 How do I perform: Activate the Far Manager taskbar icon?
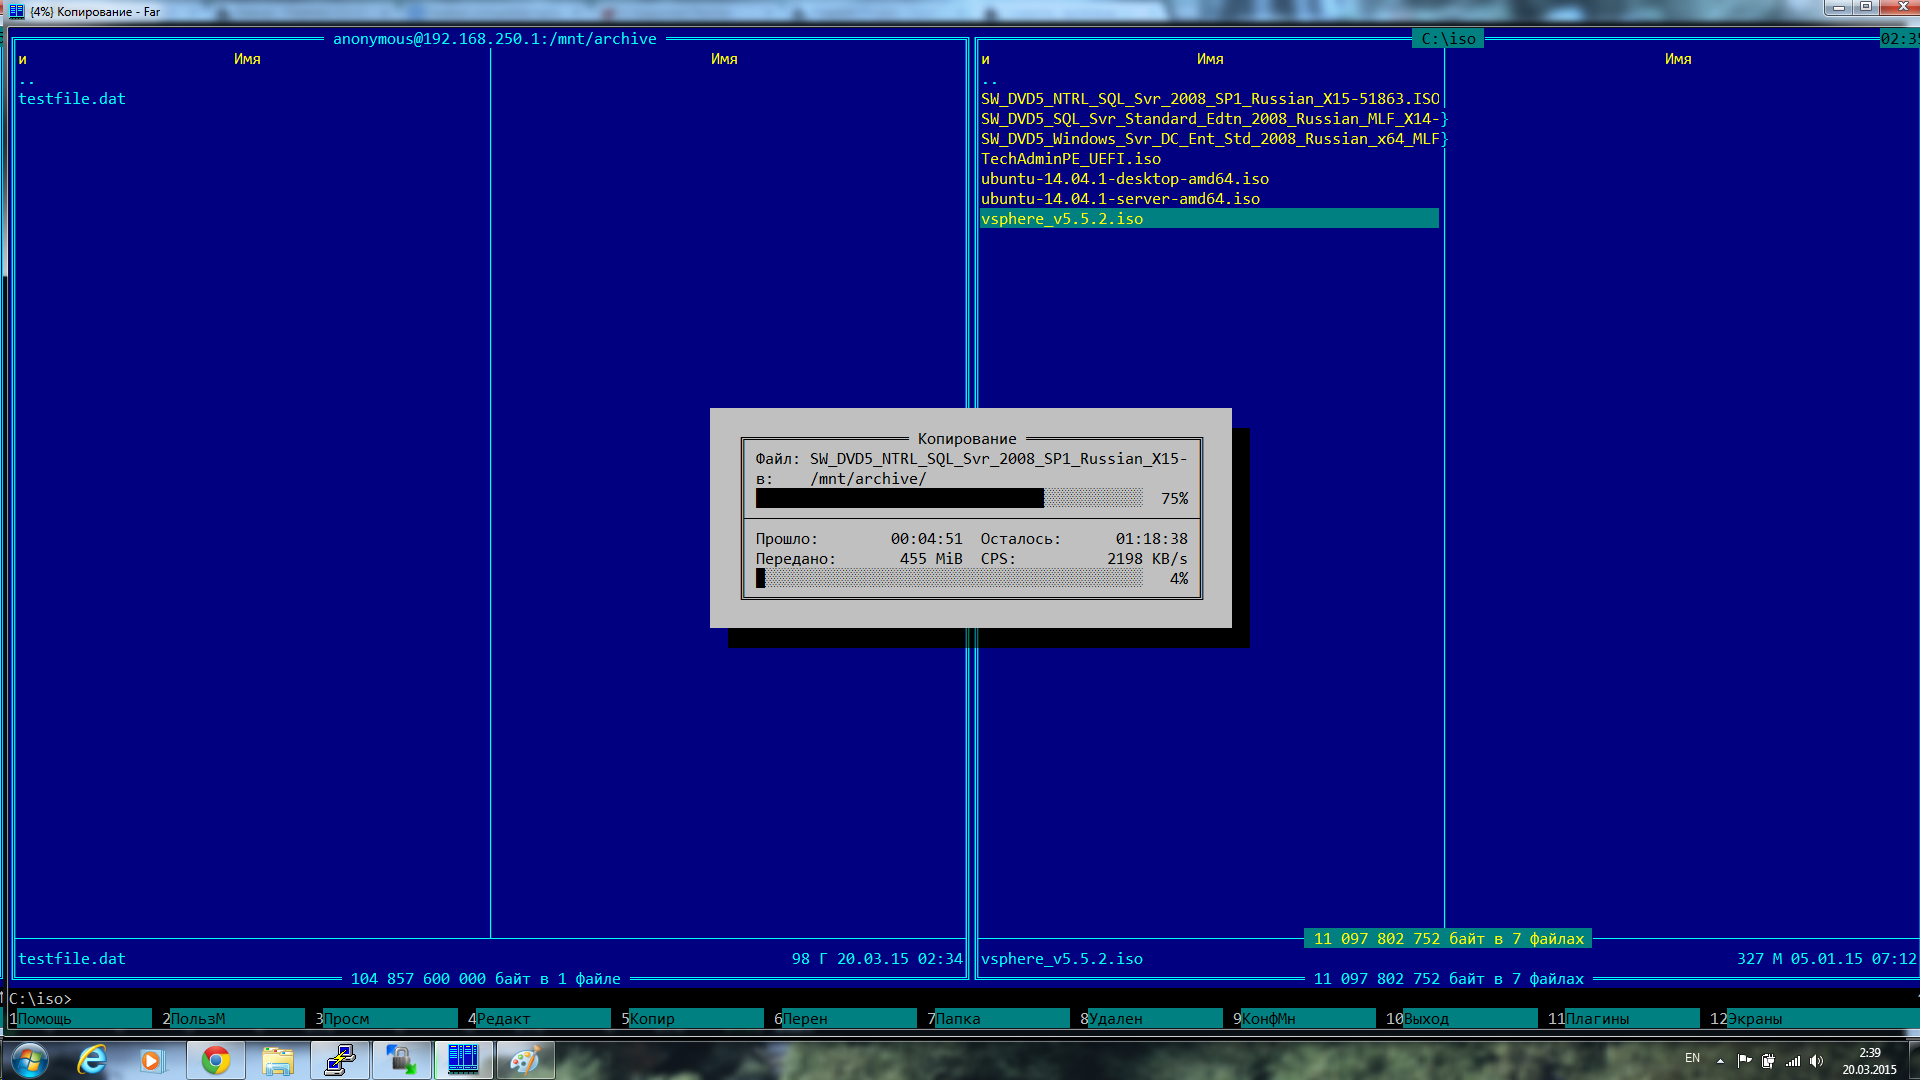pyautogui.click(x=463, y=1060)
